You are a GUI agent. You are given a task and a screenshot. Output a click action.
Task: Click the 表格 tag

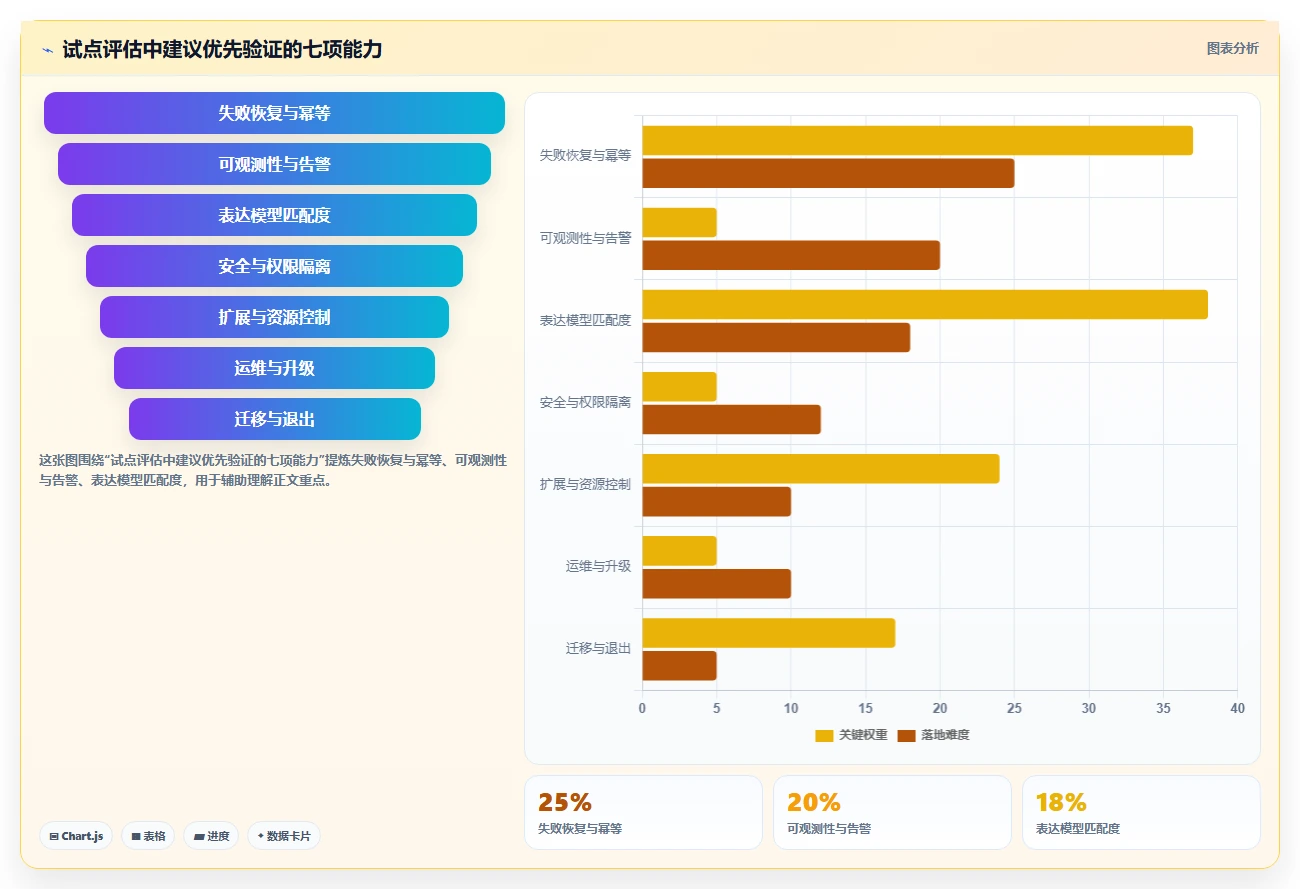tap(148, 836)
